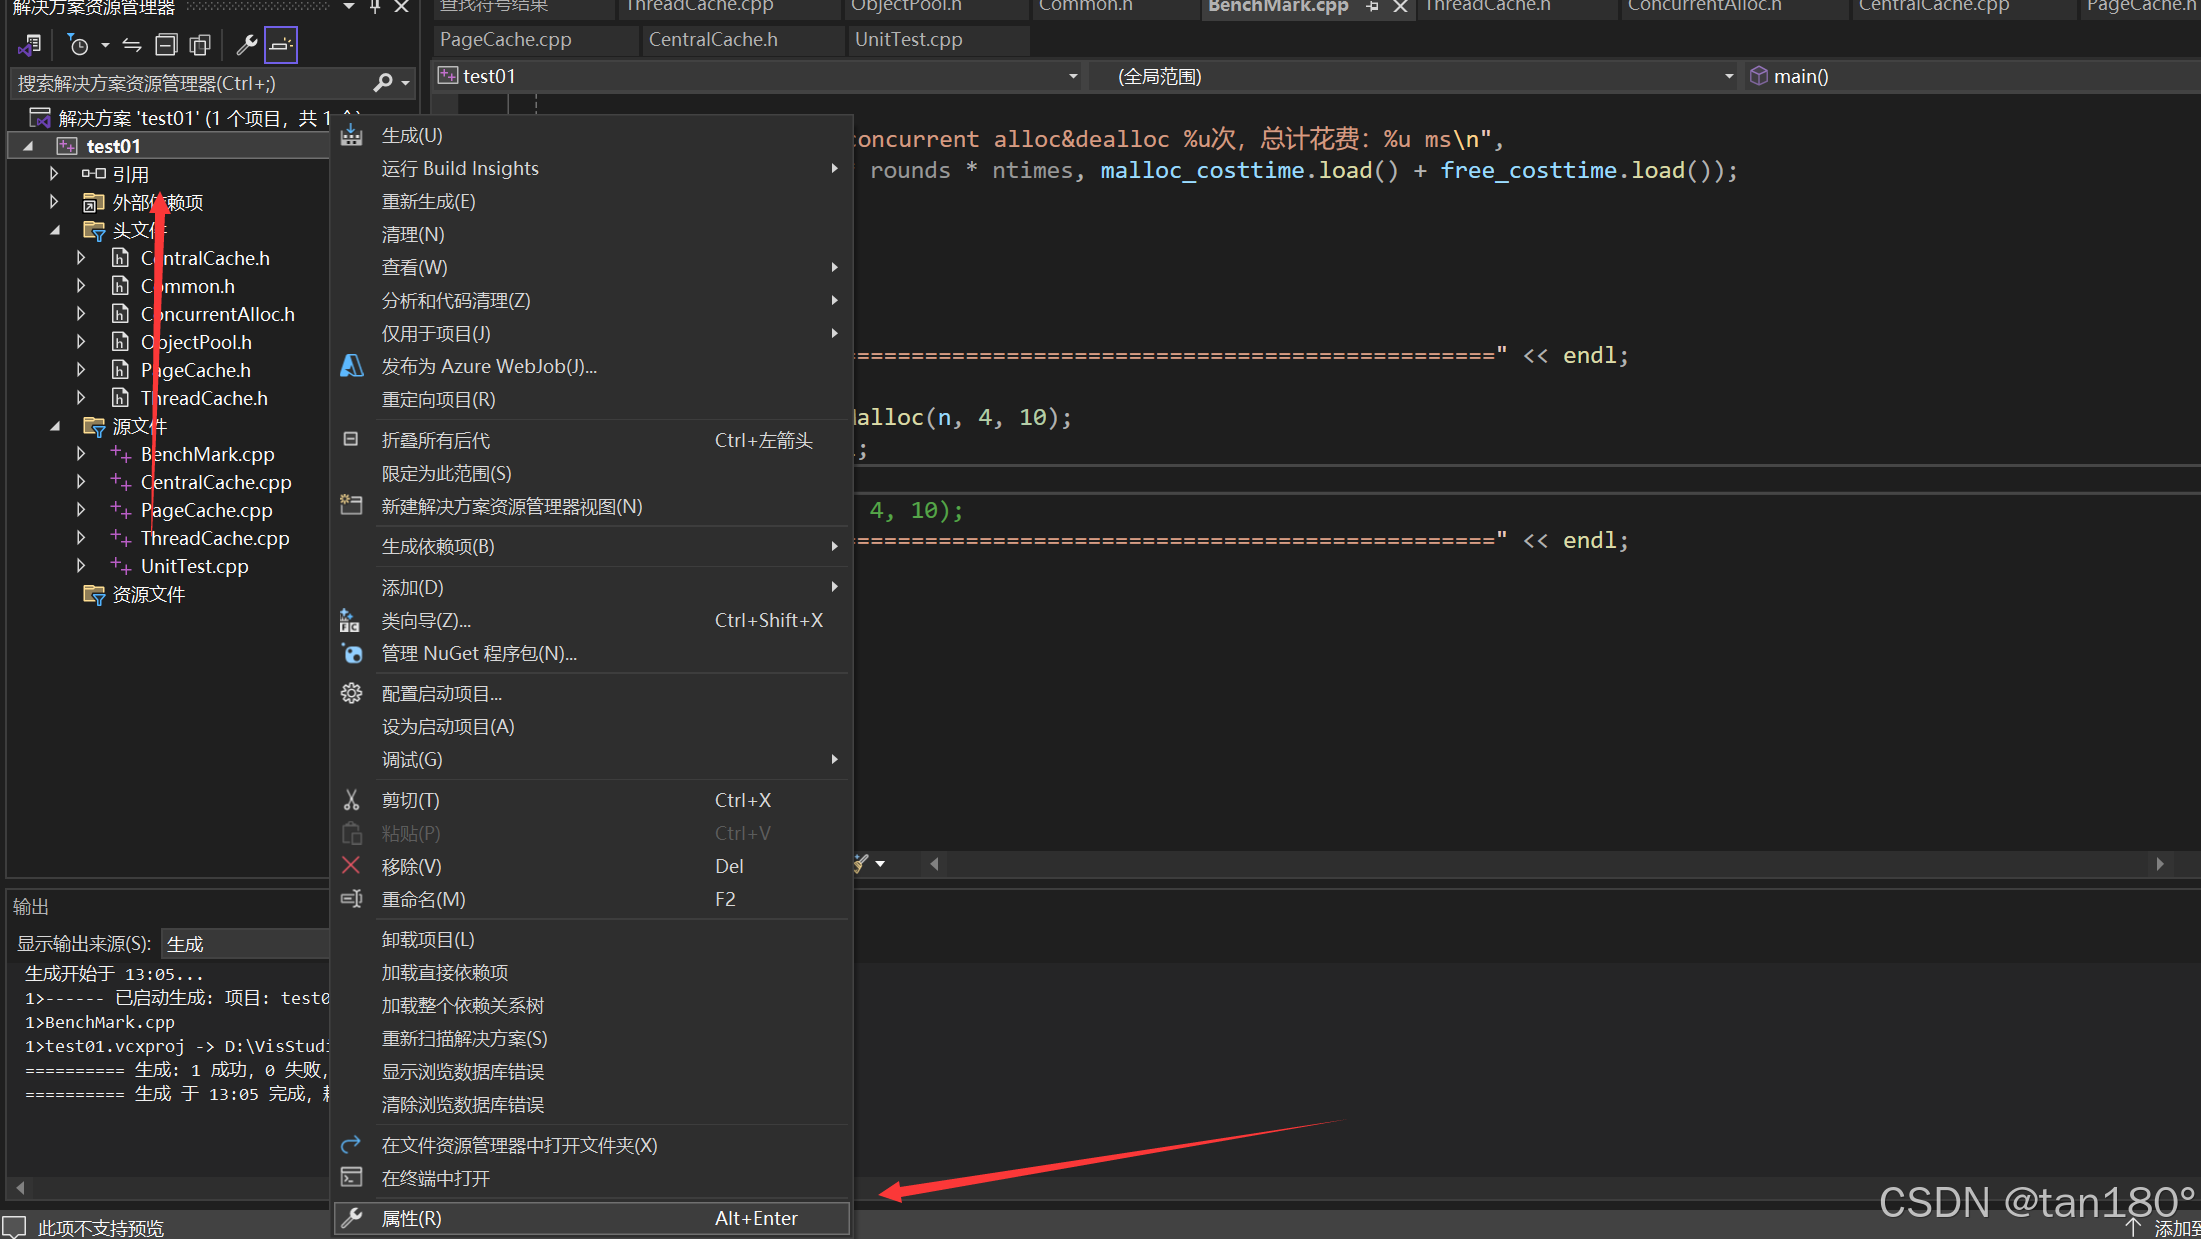Close the BenchMark.cpp tab
Image resolution: width=2201 pixels, height=1239 pixels.
point(1401,7)
